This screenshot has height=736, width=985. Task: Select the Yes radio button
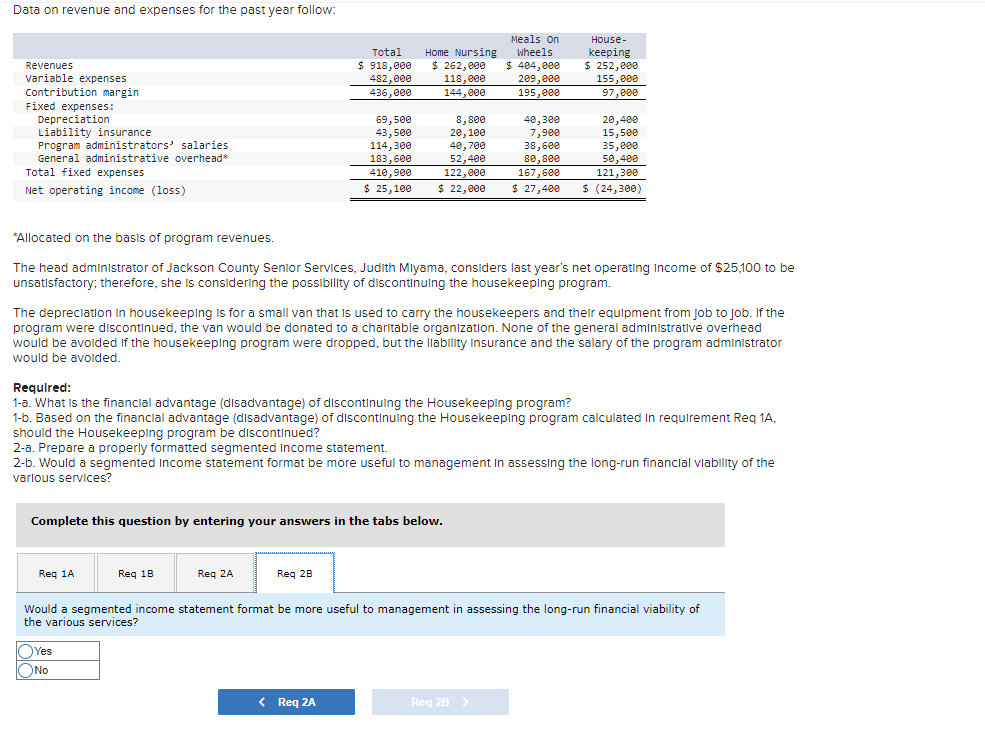pyautogui.click(x=26, y=651)
